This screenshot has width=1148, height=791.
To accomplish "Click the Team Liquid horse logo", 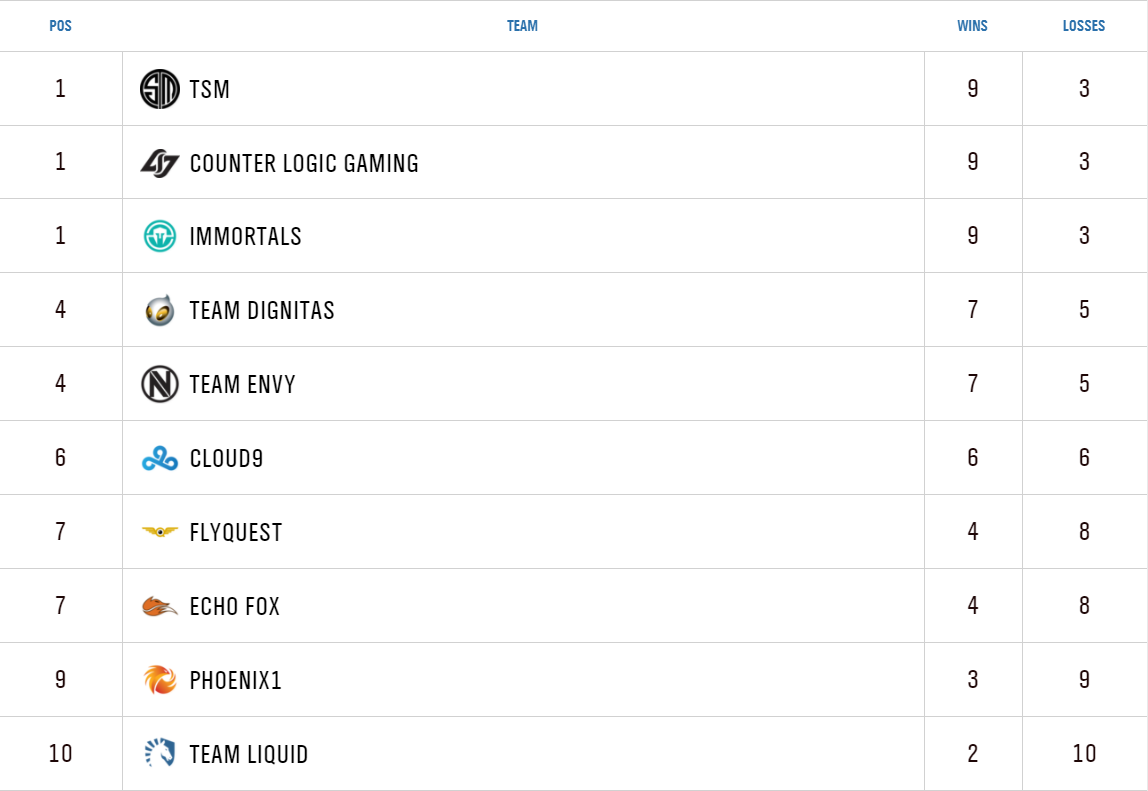I will tap(159, 754).
